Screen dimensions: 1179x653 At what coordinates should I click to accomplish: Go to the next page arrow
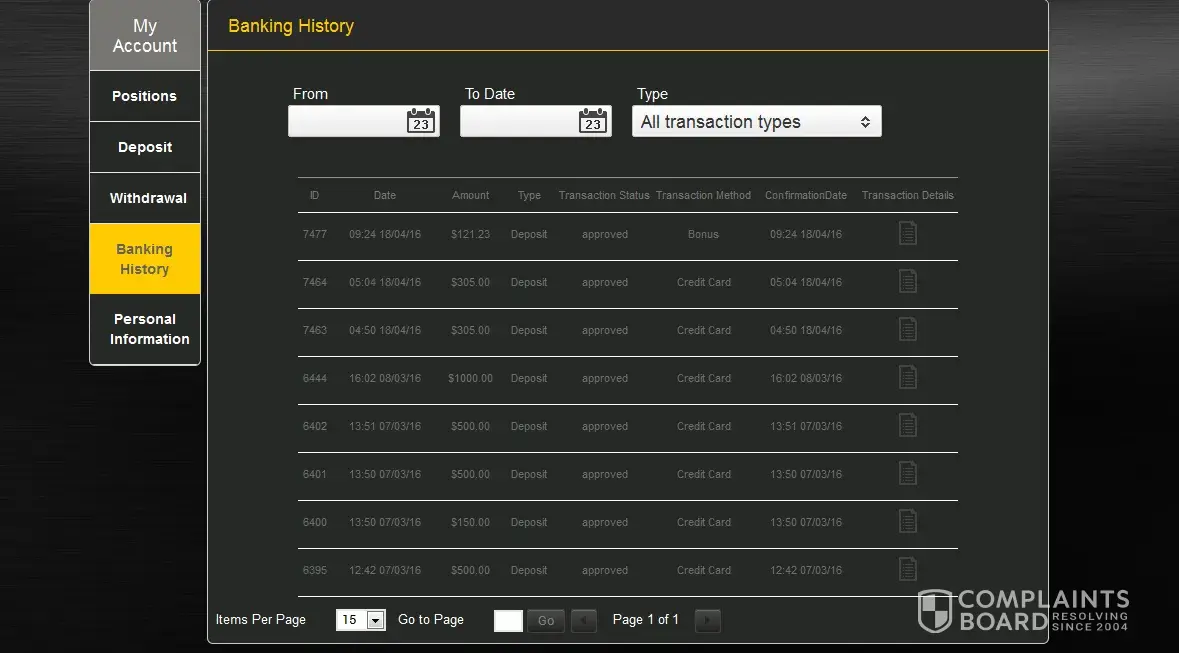pyautogui.click(x=707, y=620)
